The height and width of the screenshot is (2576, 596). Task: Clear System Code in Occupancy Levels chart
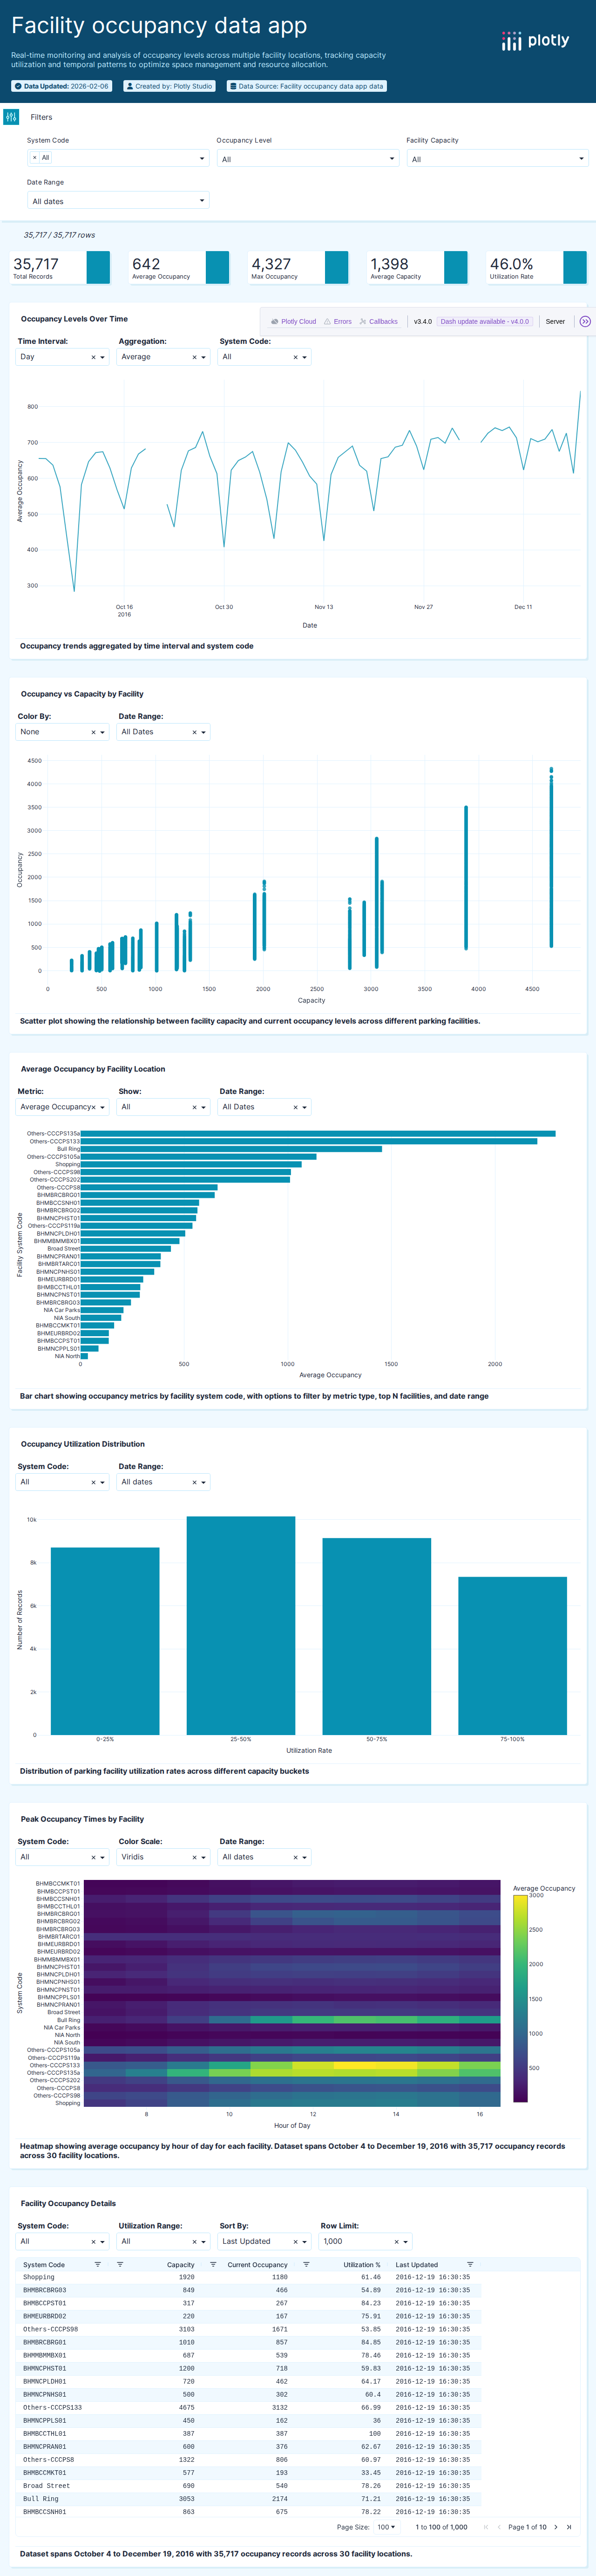(x=295, y=357)
